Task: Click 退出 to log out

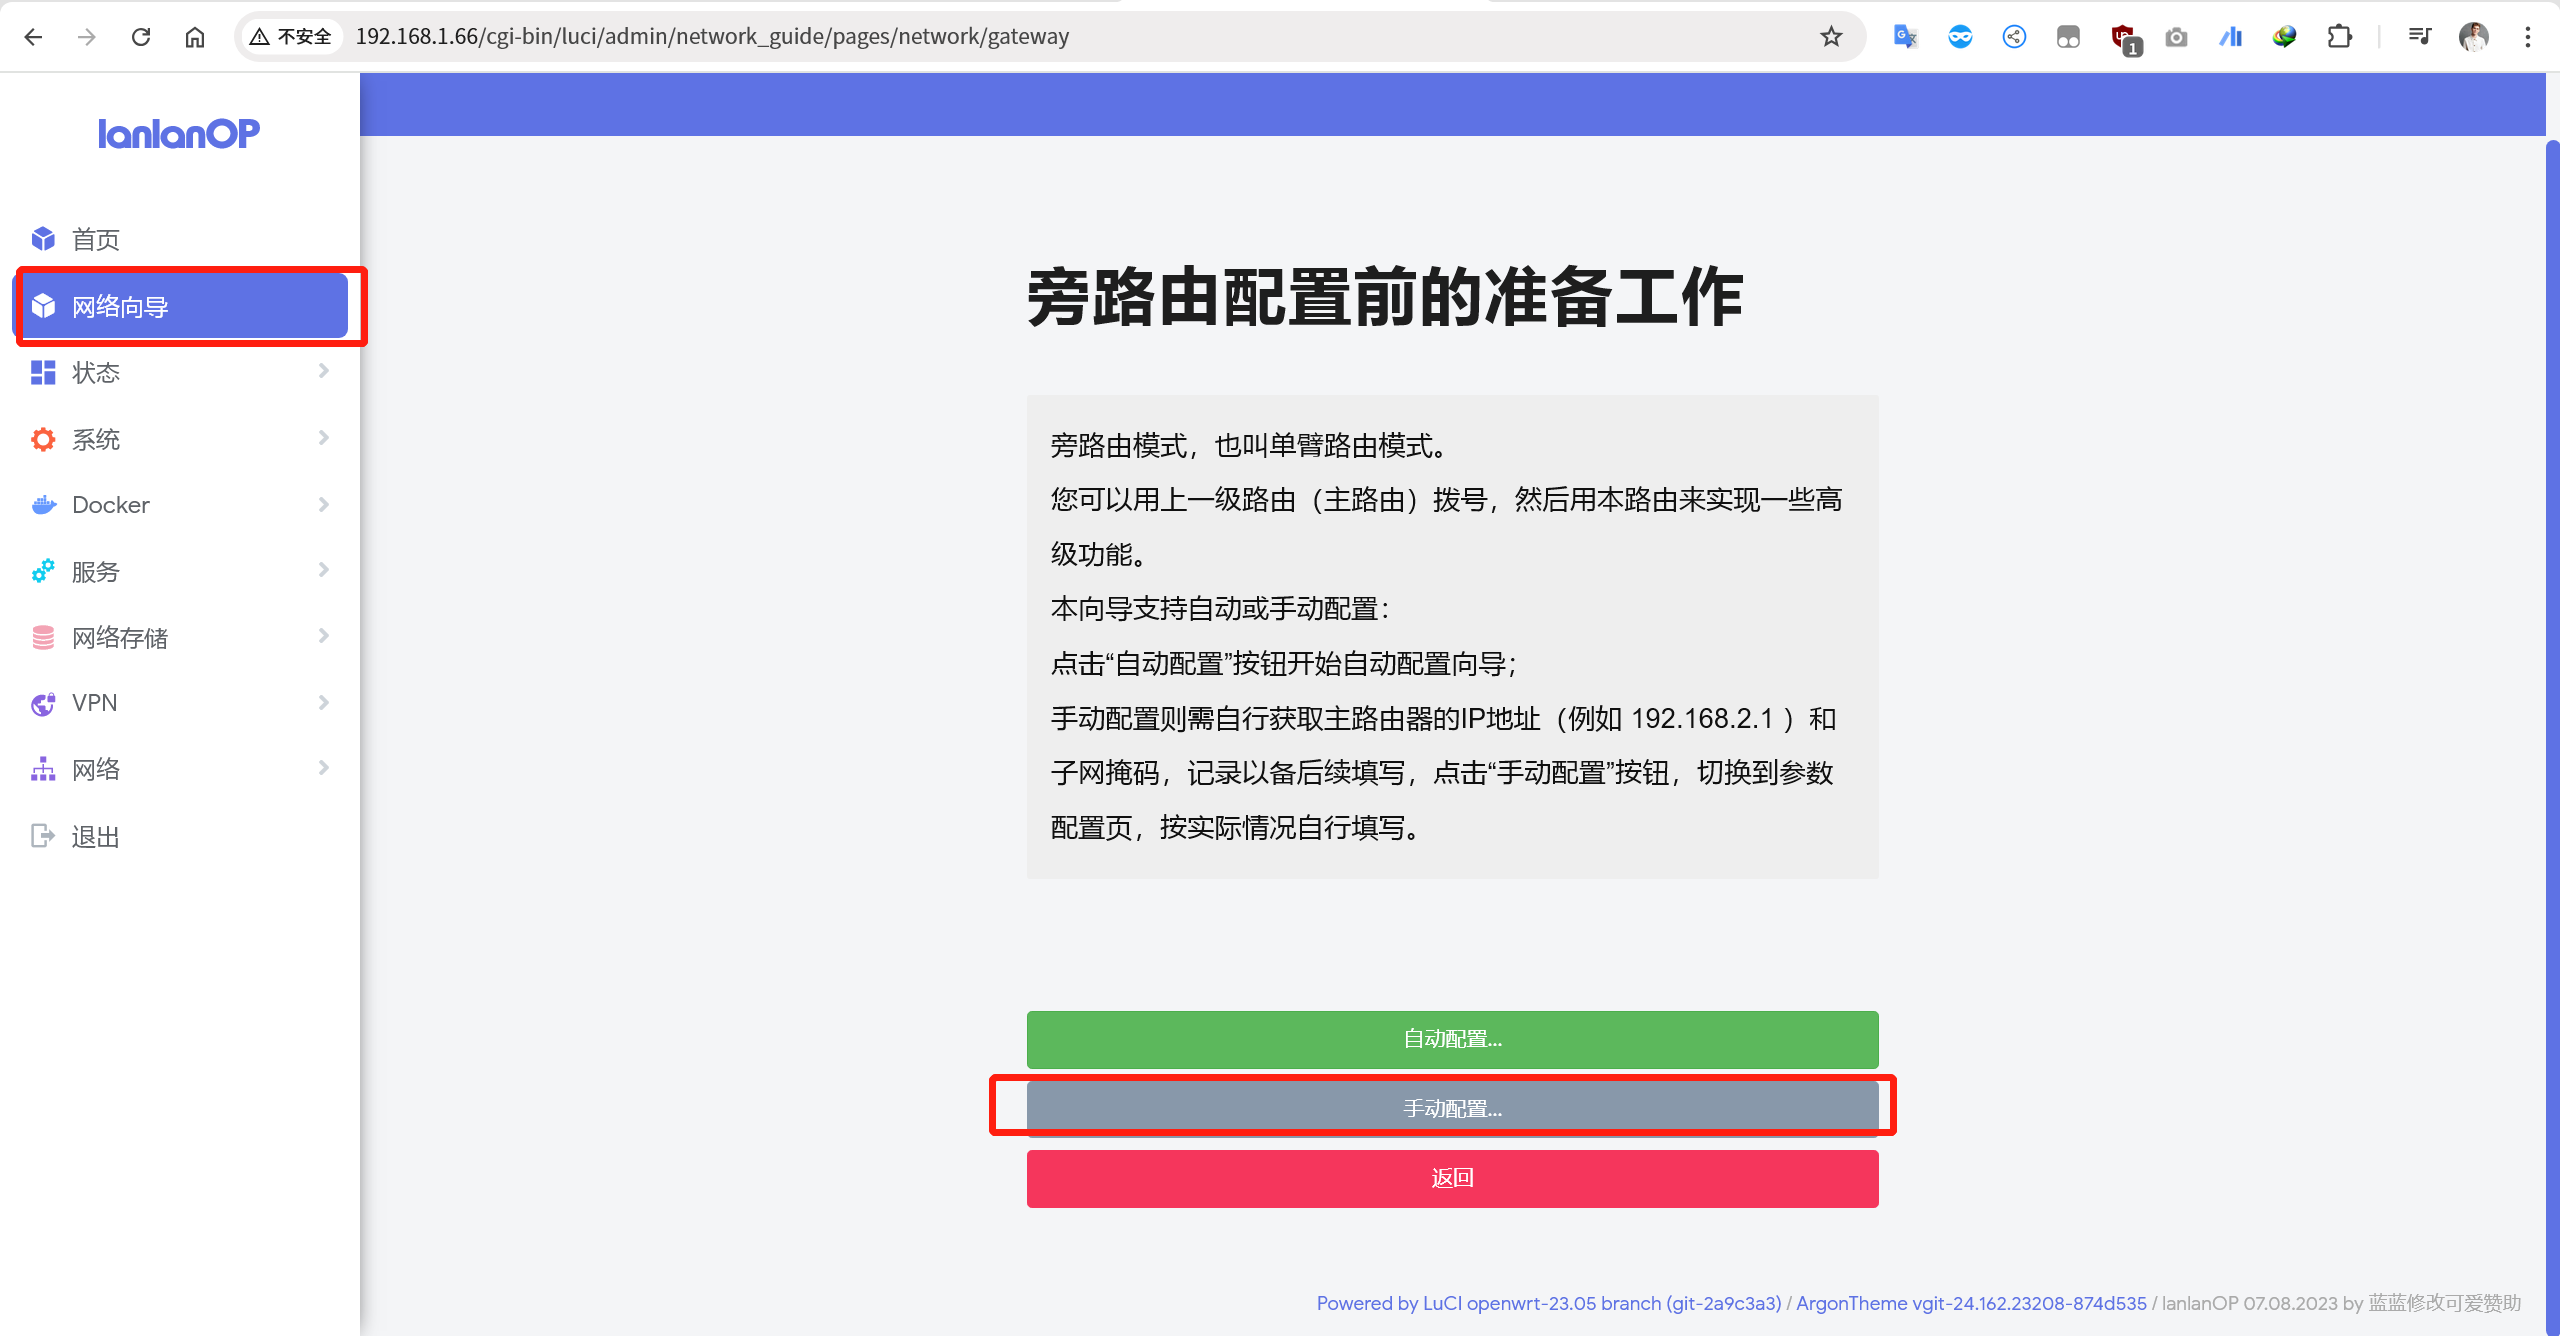Action: 96,836
